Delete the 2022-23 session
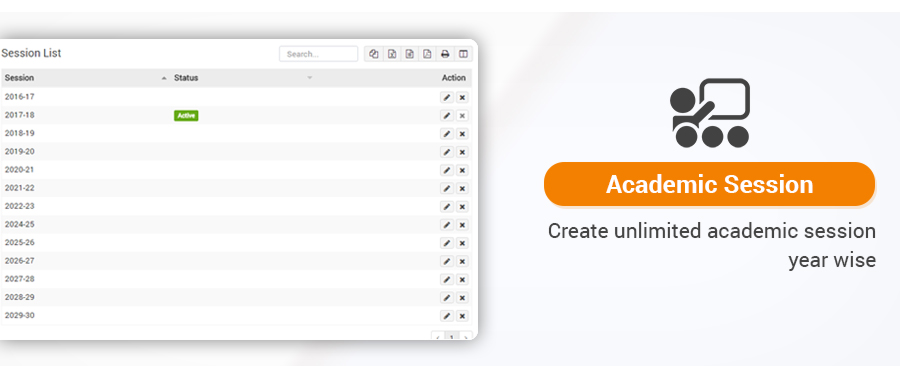The width and height of the screenshot is (900, 366). click(462, 207)
